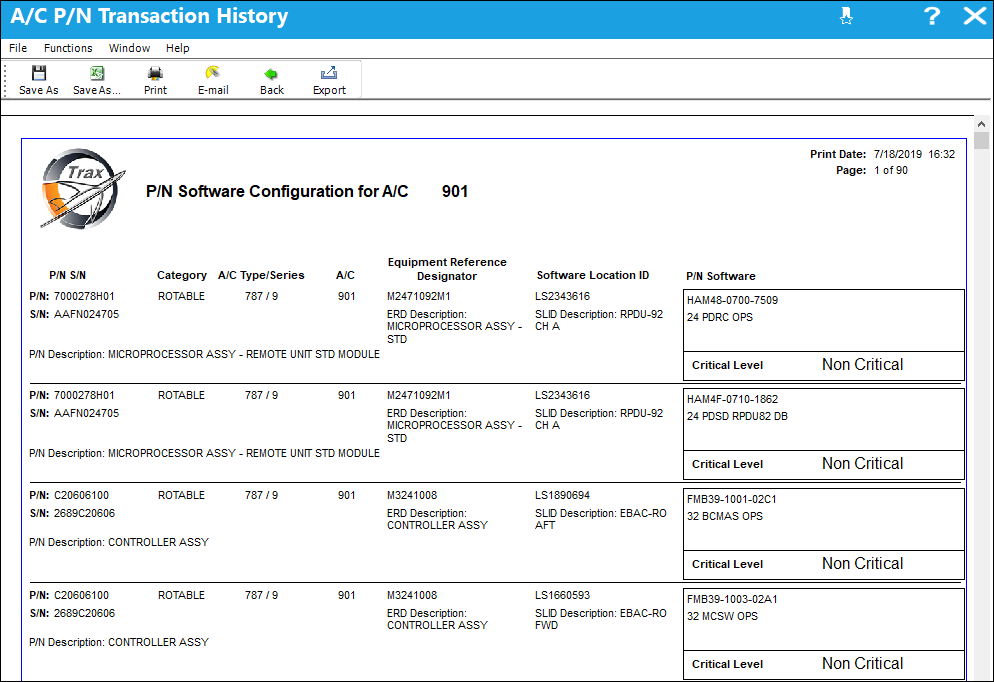Click location ID LS1890694
Viewport: 994px width, 682px height.
pos(562,495)
